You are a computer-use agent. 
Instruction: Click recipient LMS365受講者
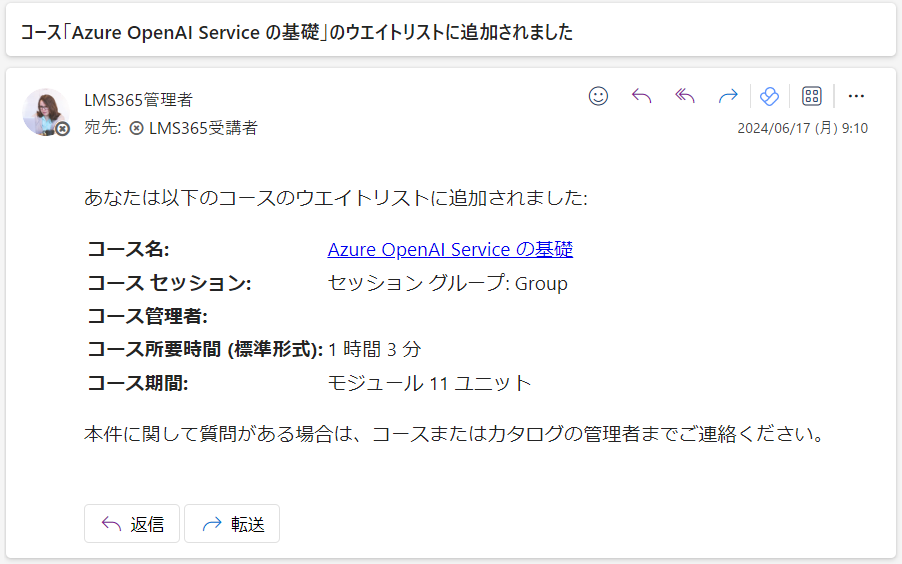tap(203, 127)
